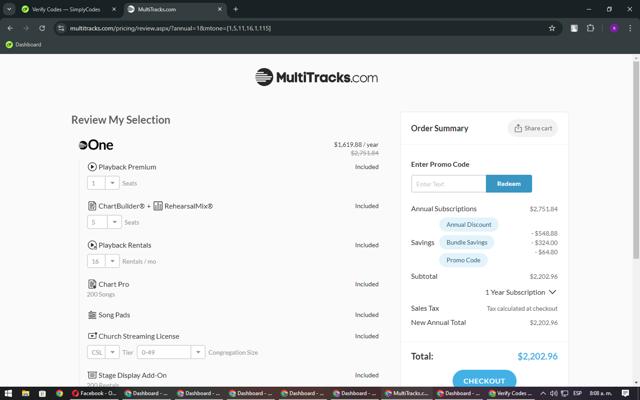Close the Verify Codes tab
640x400 pixels.
tap(114, 9)
